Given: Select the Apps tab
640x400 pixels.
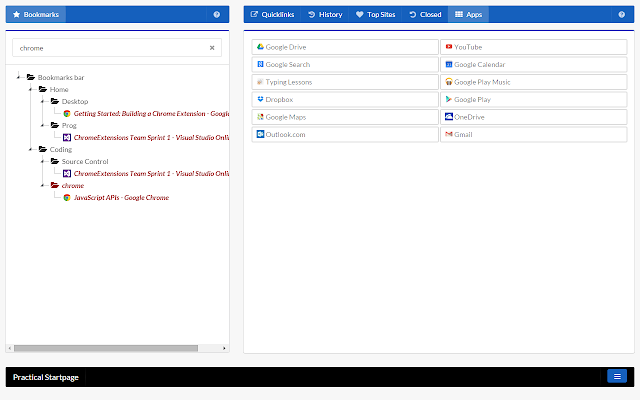Looking at the screenshot, I should pos(469,14).
